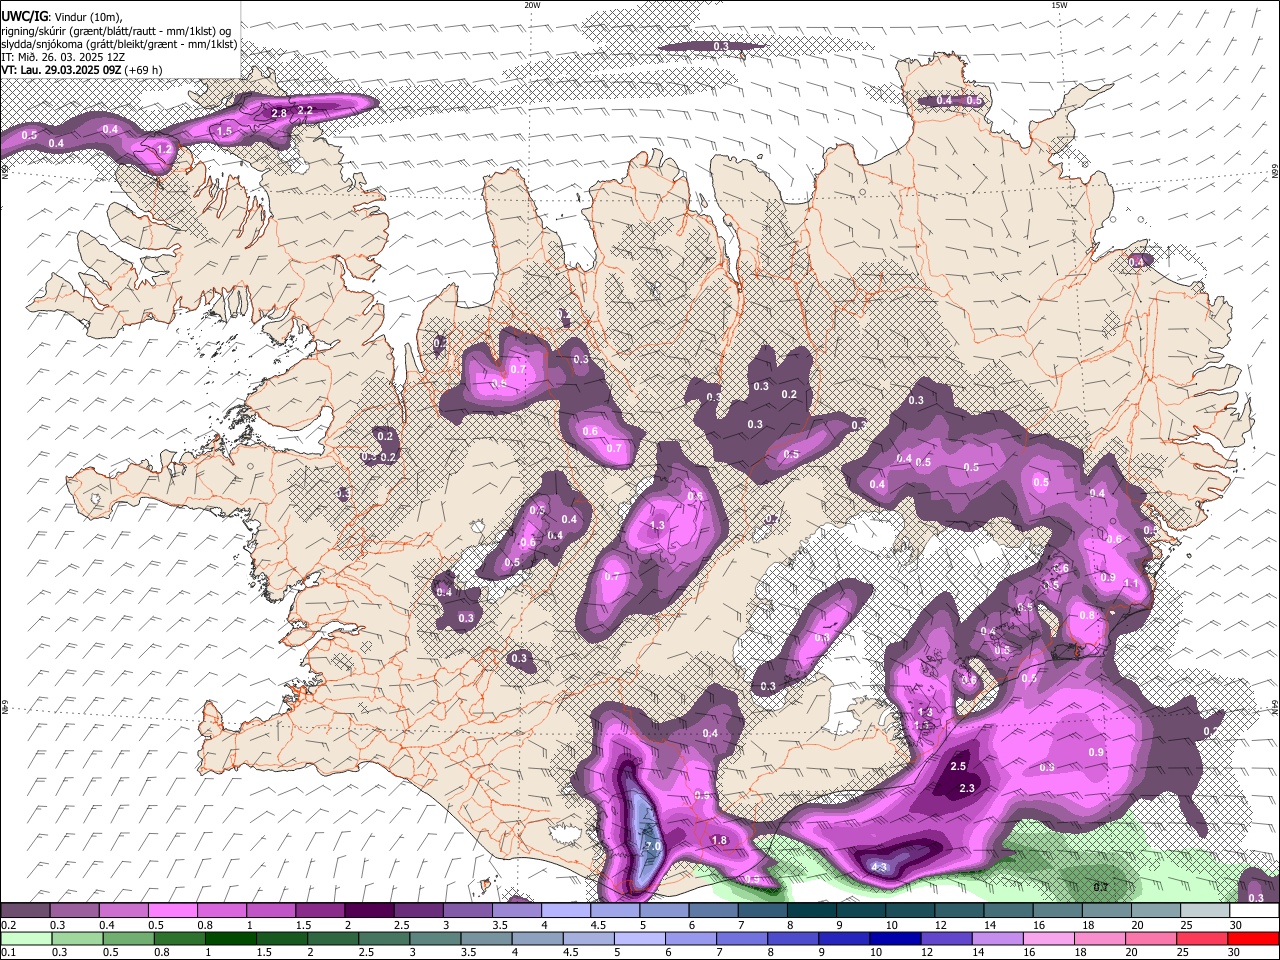The height and width of the screenshot is (960, 1280).
Task: Click the pink bottom-row swatch at 18
Action: [x=1099, y=938]
